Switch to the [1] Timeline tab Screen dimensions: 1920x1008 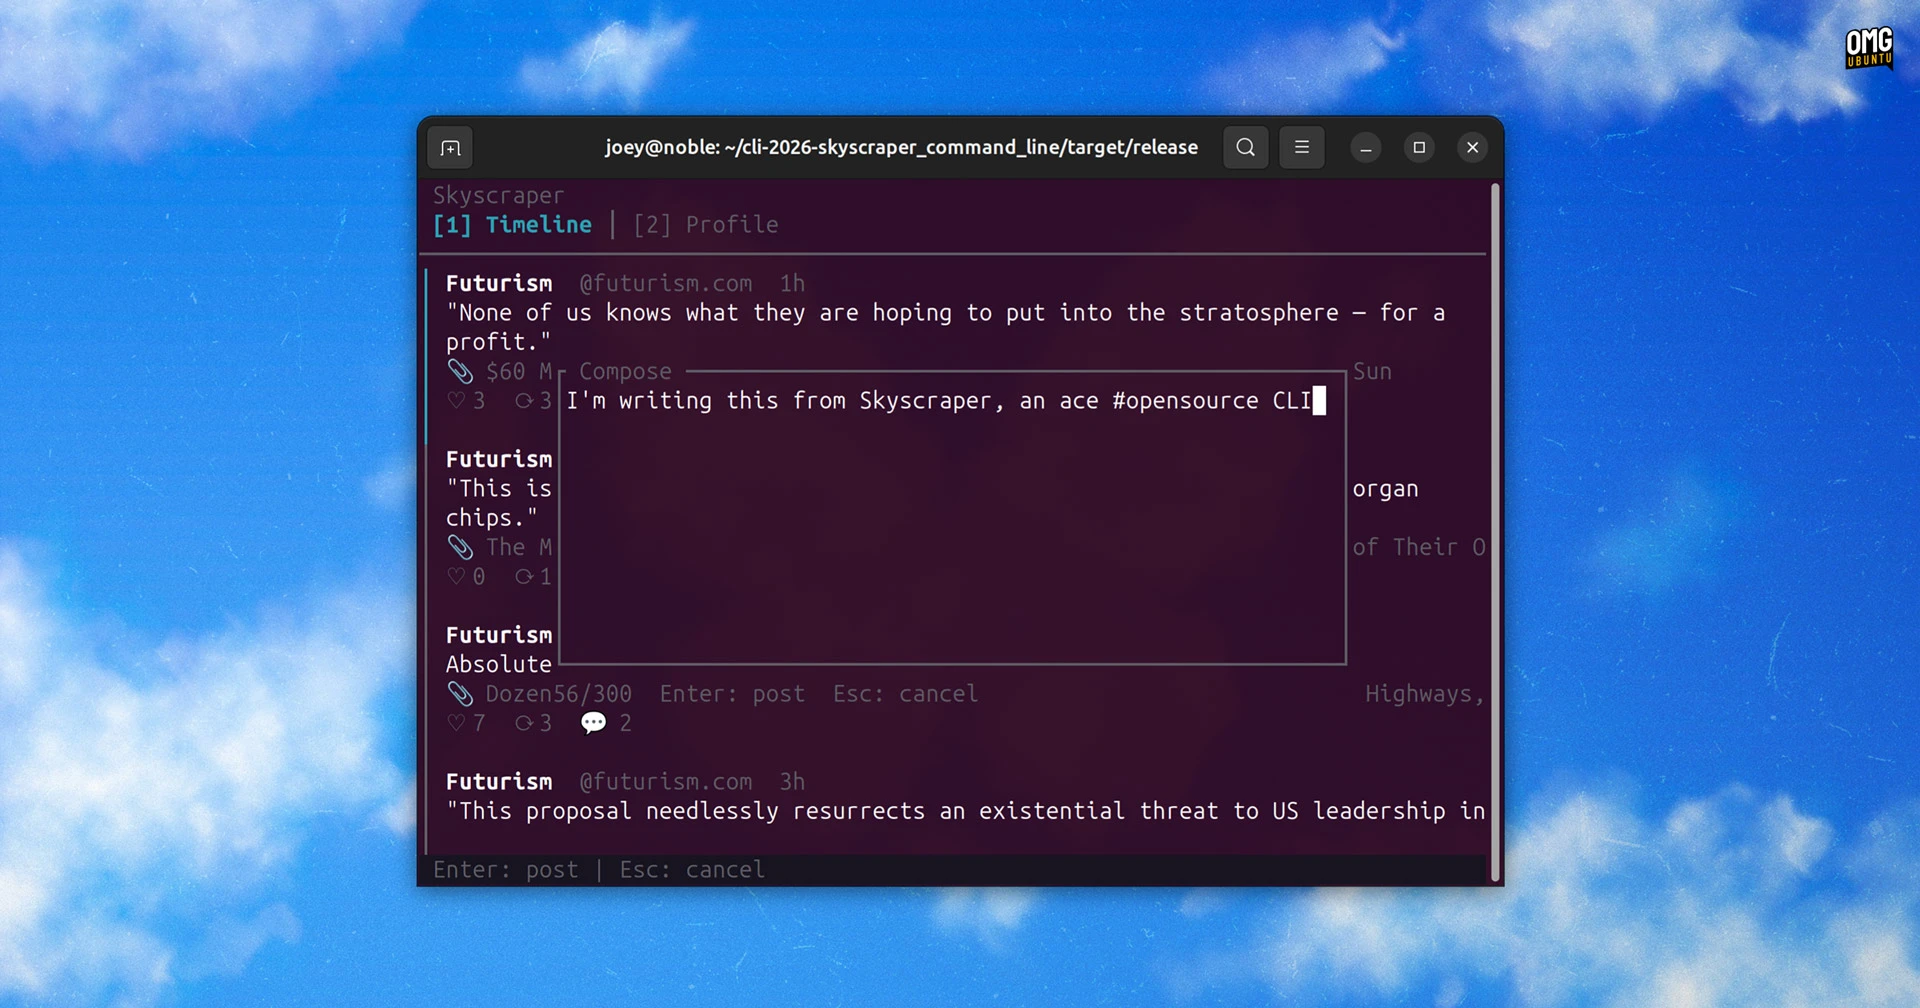tap(512, 225)
